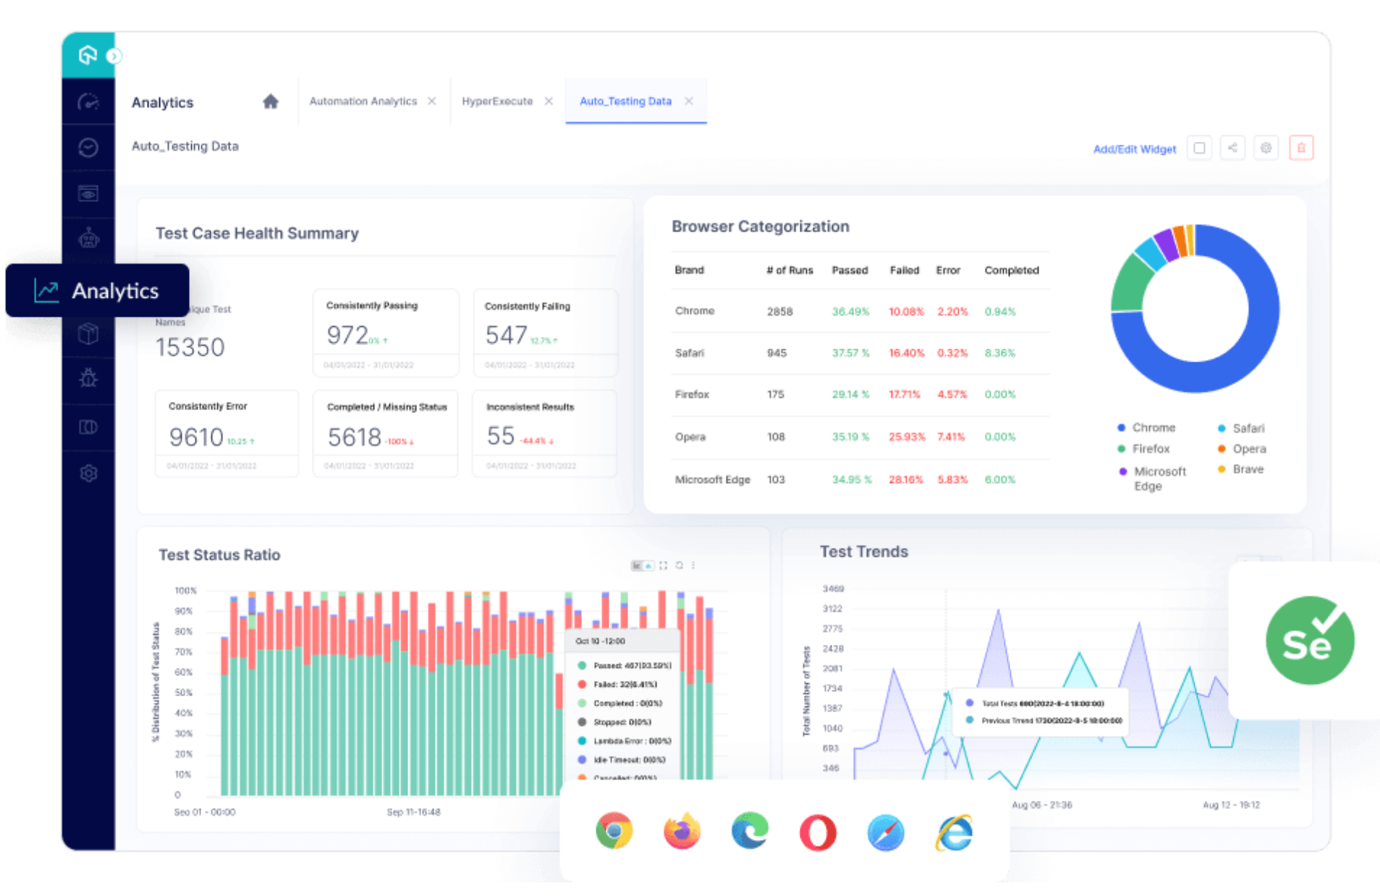Click the Completed column header

(1012, 270)
